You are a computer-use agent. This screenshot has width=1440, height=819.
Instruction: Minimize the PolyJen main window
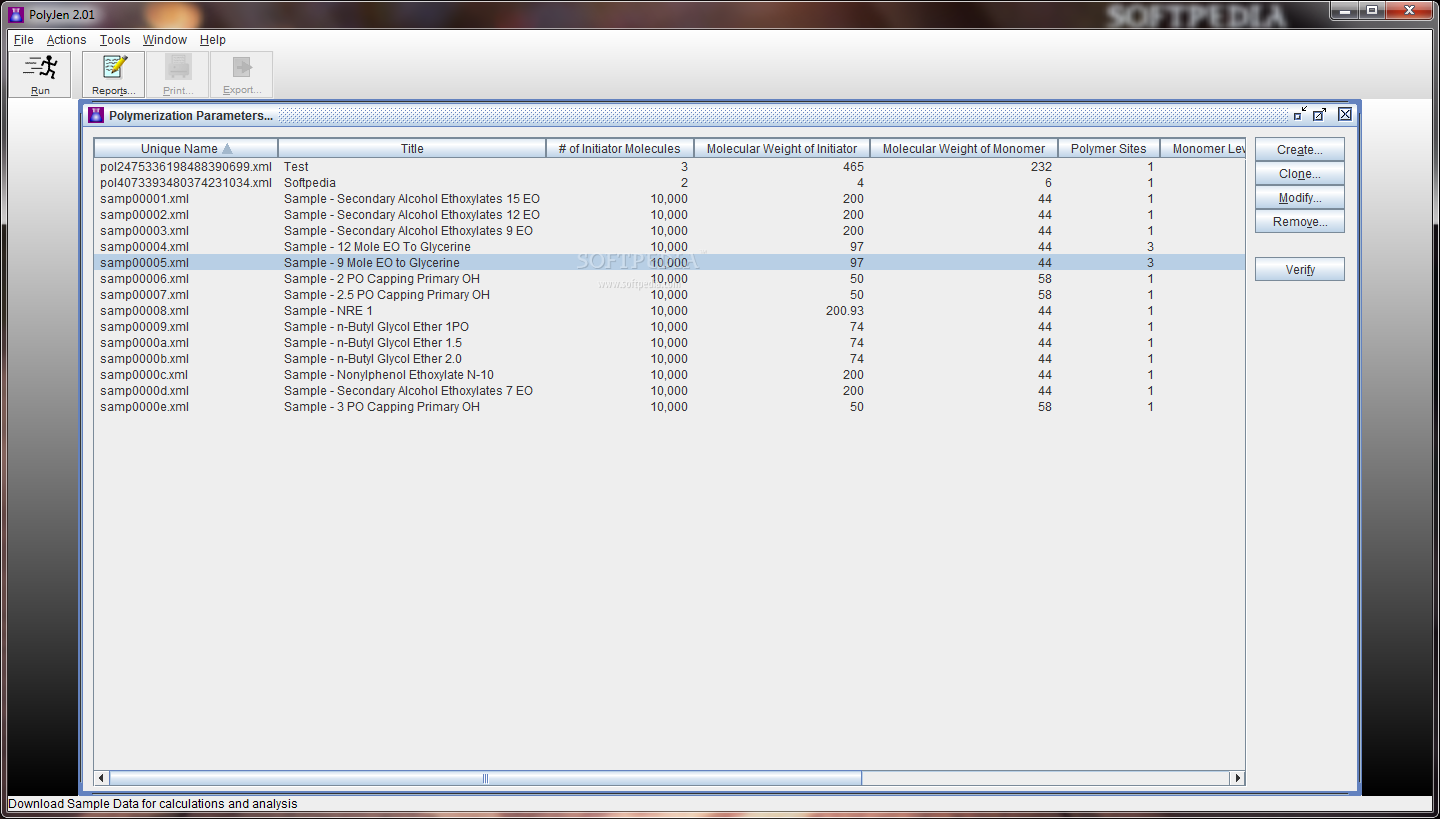[x=1344, y=10]
